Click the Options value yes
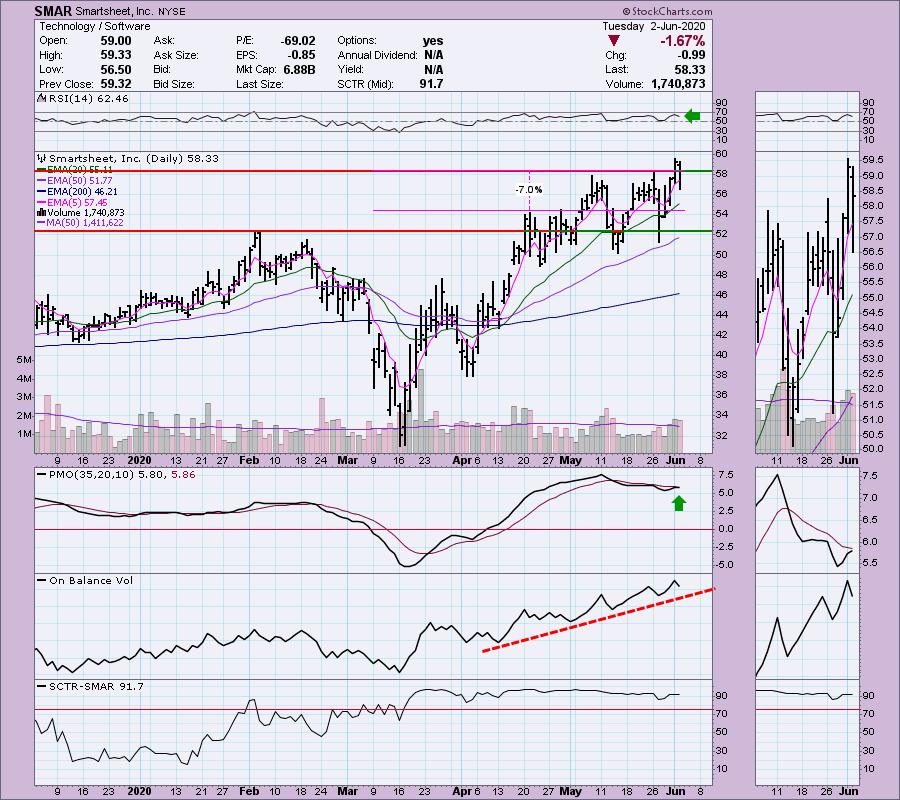Screen dimensions: 900x800 click(x=433, y=41)
